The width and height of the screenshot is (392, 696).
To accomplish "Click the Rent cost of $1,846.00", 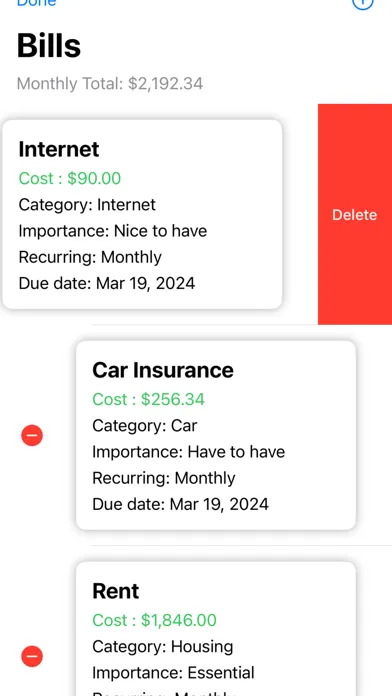I will 154,620.
